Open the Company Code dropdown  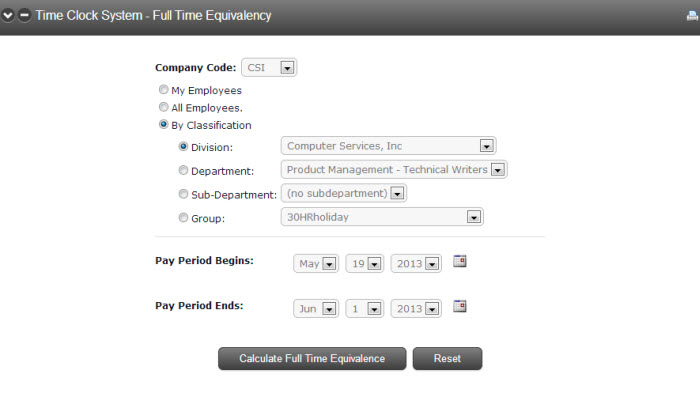point(269,68)
